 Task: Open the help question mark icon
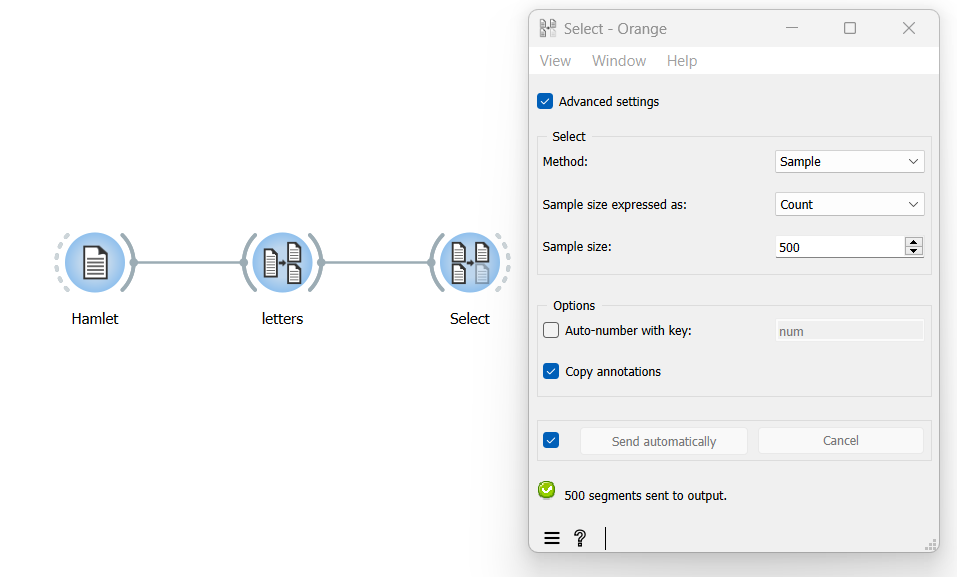(580, 538)
